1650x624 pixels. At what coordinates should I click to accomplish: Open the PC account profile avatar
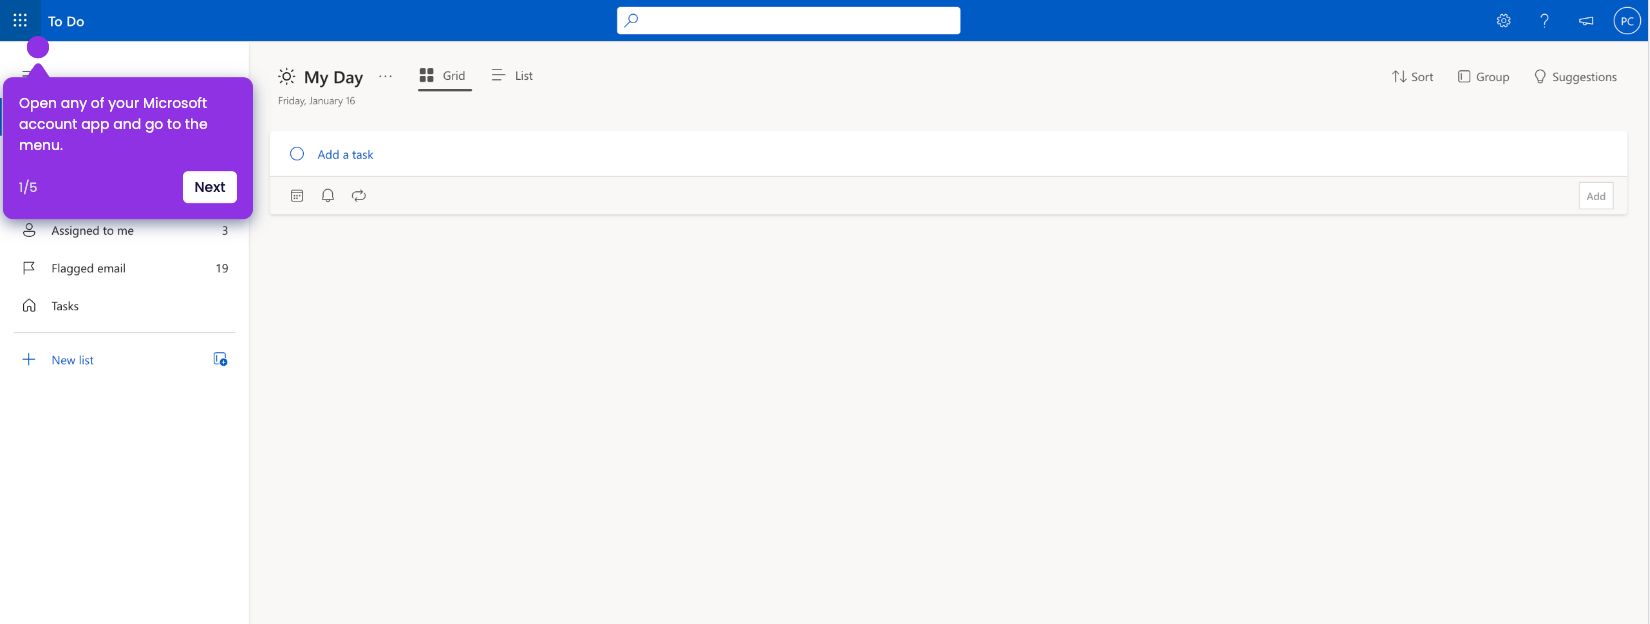[1627, 20]
